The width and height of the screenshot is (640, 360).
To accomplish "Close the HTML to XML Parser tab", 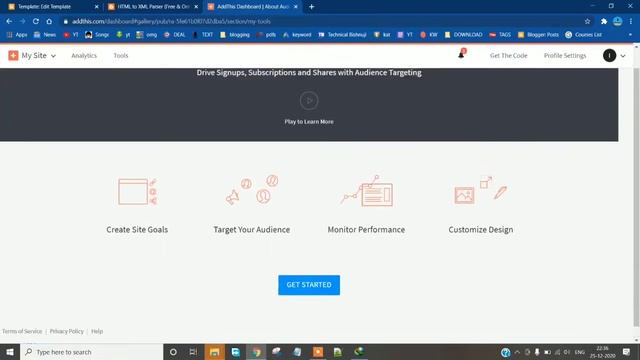I will 196,7.
